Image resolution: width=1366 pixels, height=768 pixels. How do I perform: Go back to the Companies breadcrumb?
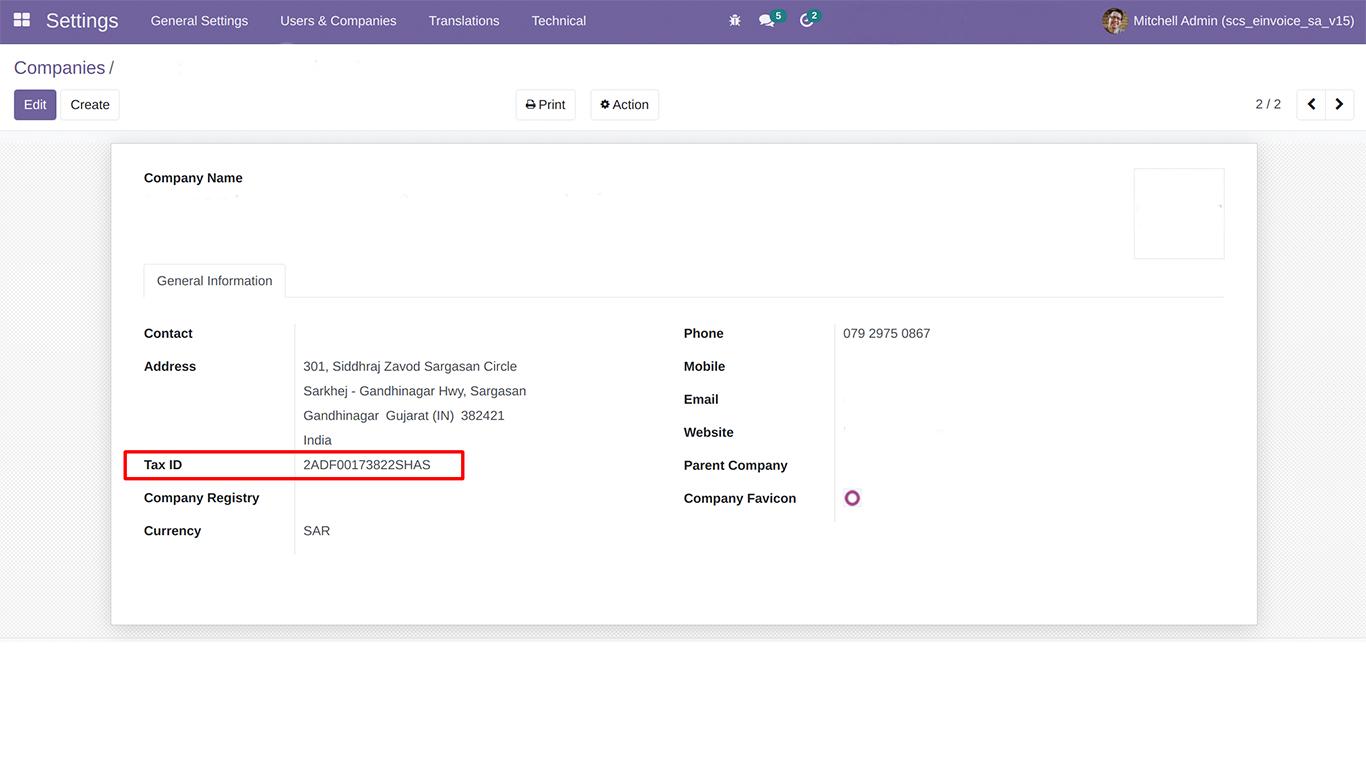60,68
